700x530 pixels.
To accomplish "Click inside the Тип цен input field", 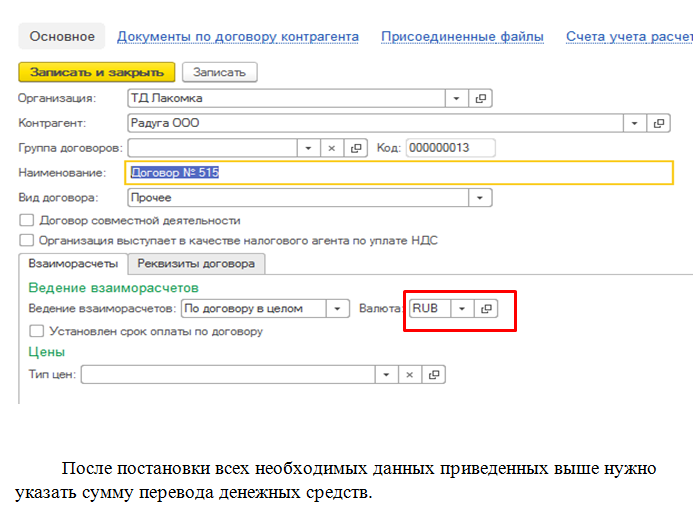I will point(228,375).
